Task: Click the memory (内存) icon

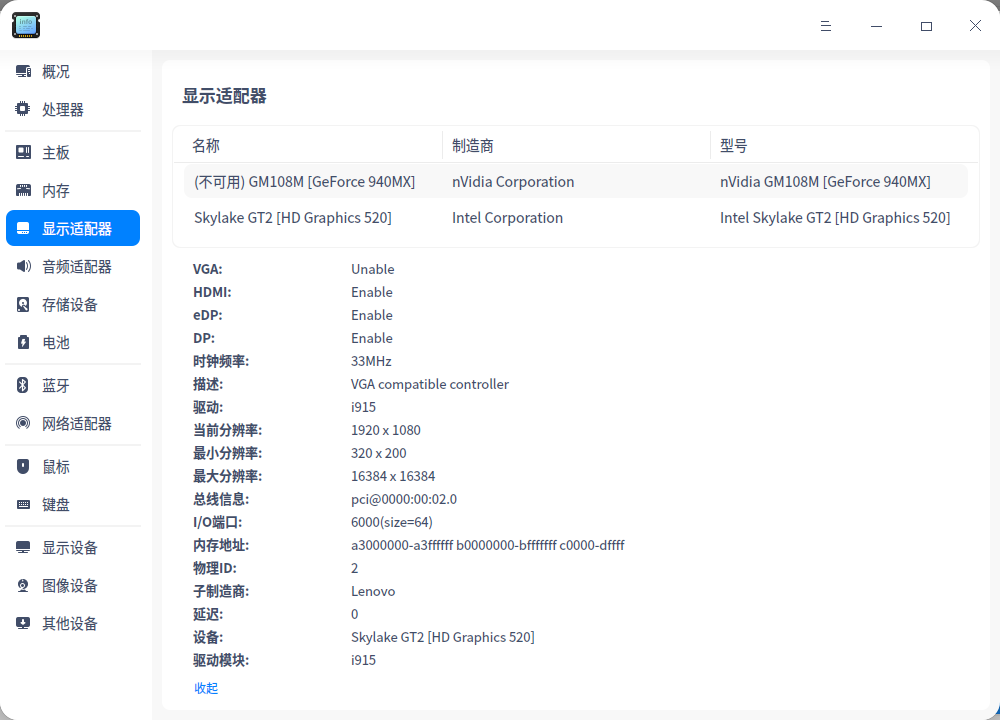Action: pyautogui.click(x=23, y=190)
